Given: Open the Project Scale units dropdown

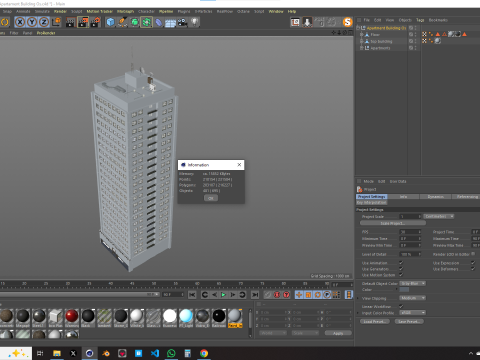Looking at the screenshot, I should pyautogui.click(x=439, y=216).
